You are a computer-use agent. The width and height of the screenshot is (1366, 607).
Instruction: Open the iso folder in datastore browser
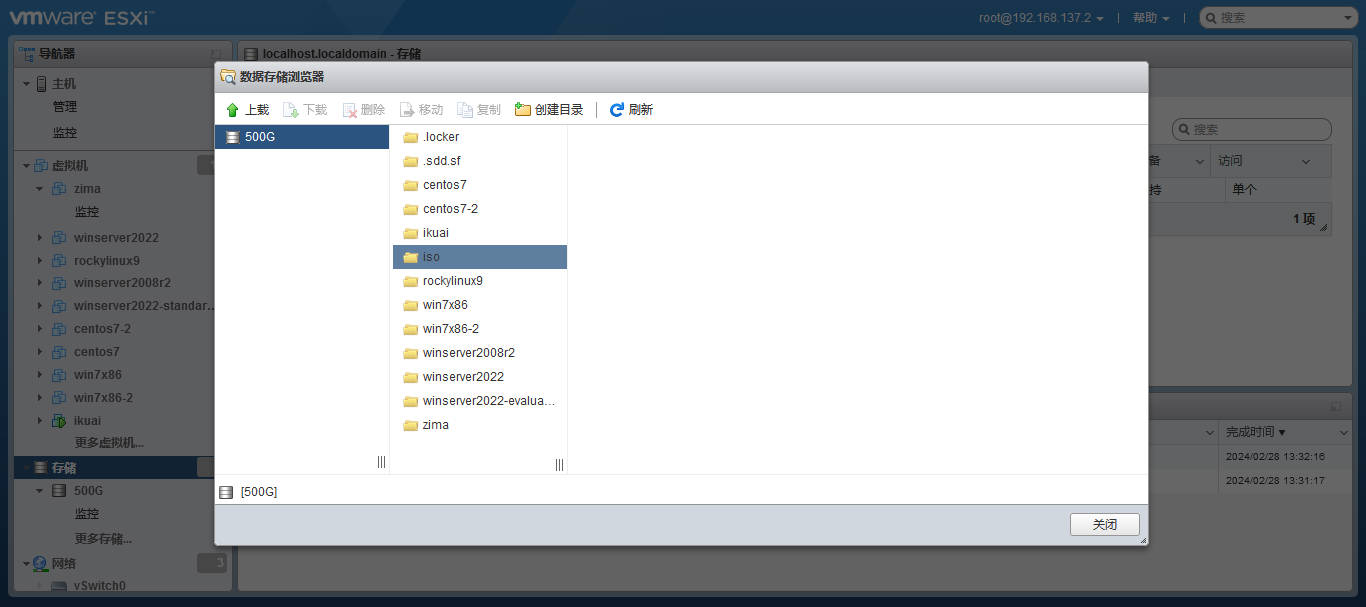(x=431, y=256)
